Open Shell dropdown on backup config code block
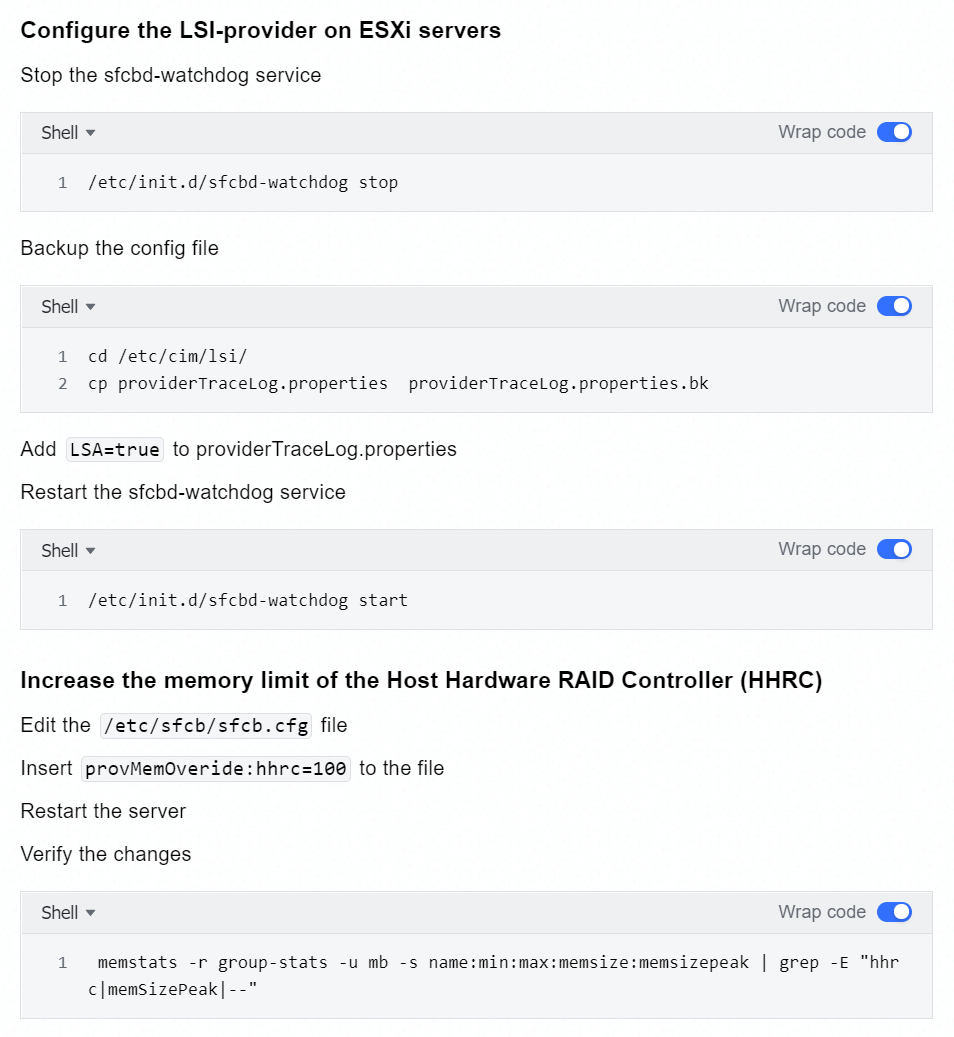 click(x=68, y=307)
